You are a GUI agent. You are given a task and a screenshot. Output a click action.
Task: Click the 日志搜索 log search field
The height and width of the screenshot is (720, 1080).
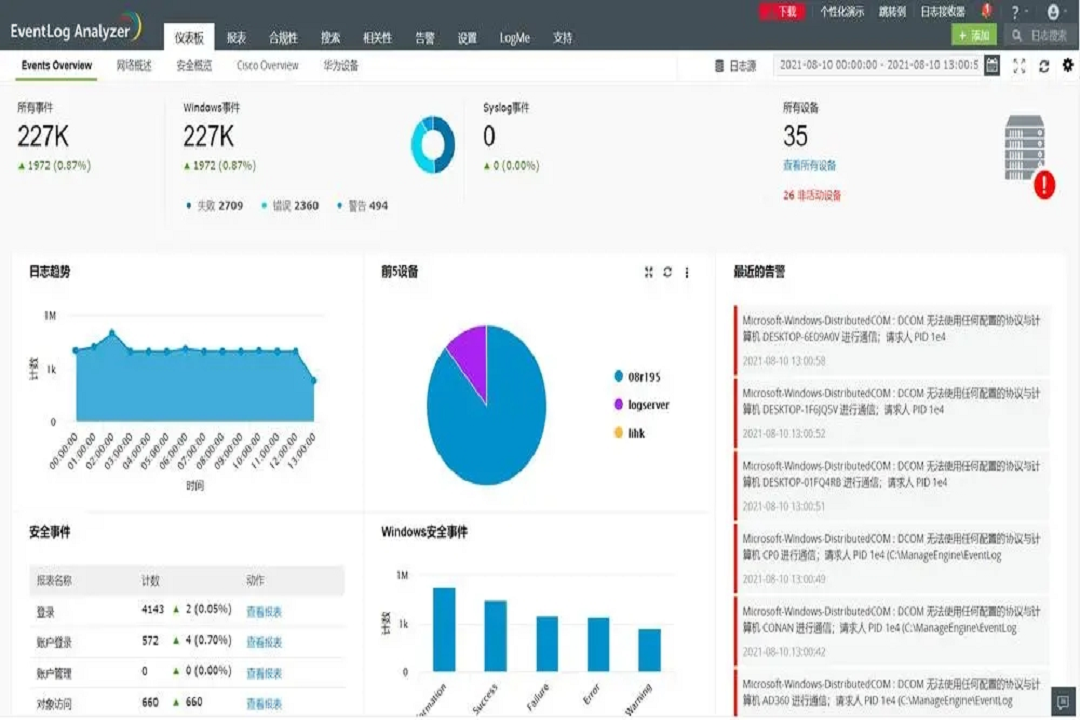pos(1041,35)
